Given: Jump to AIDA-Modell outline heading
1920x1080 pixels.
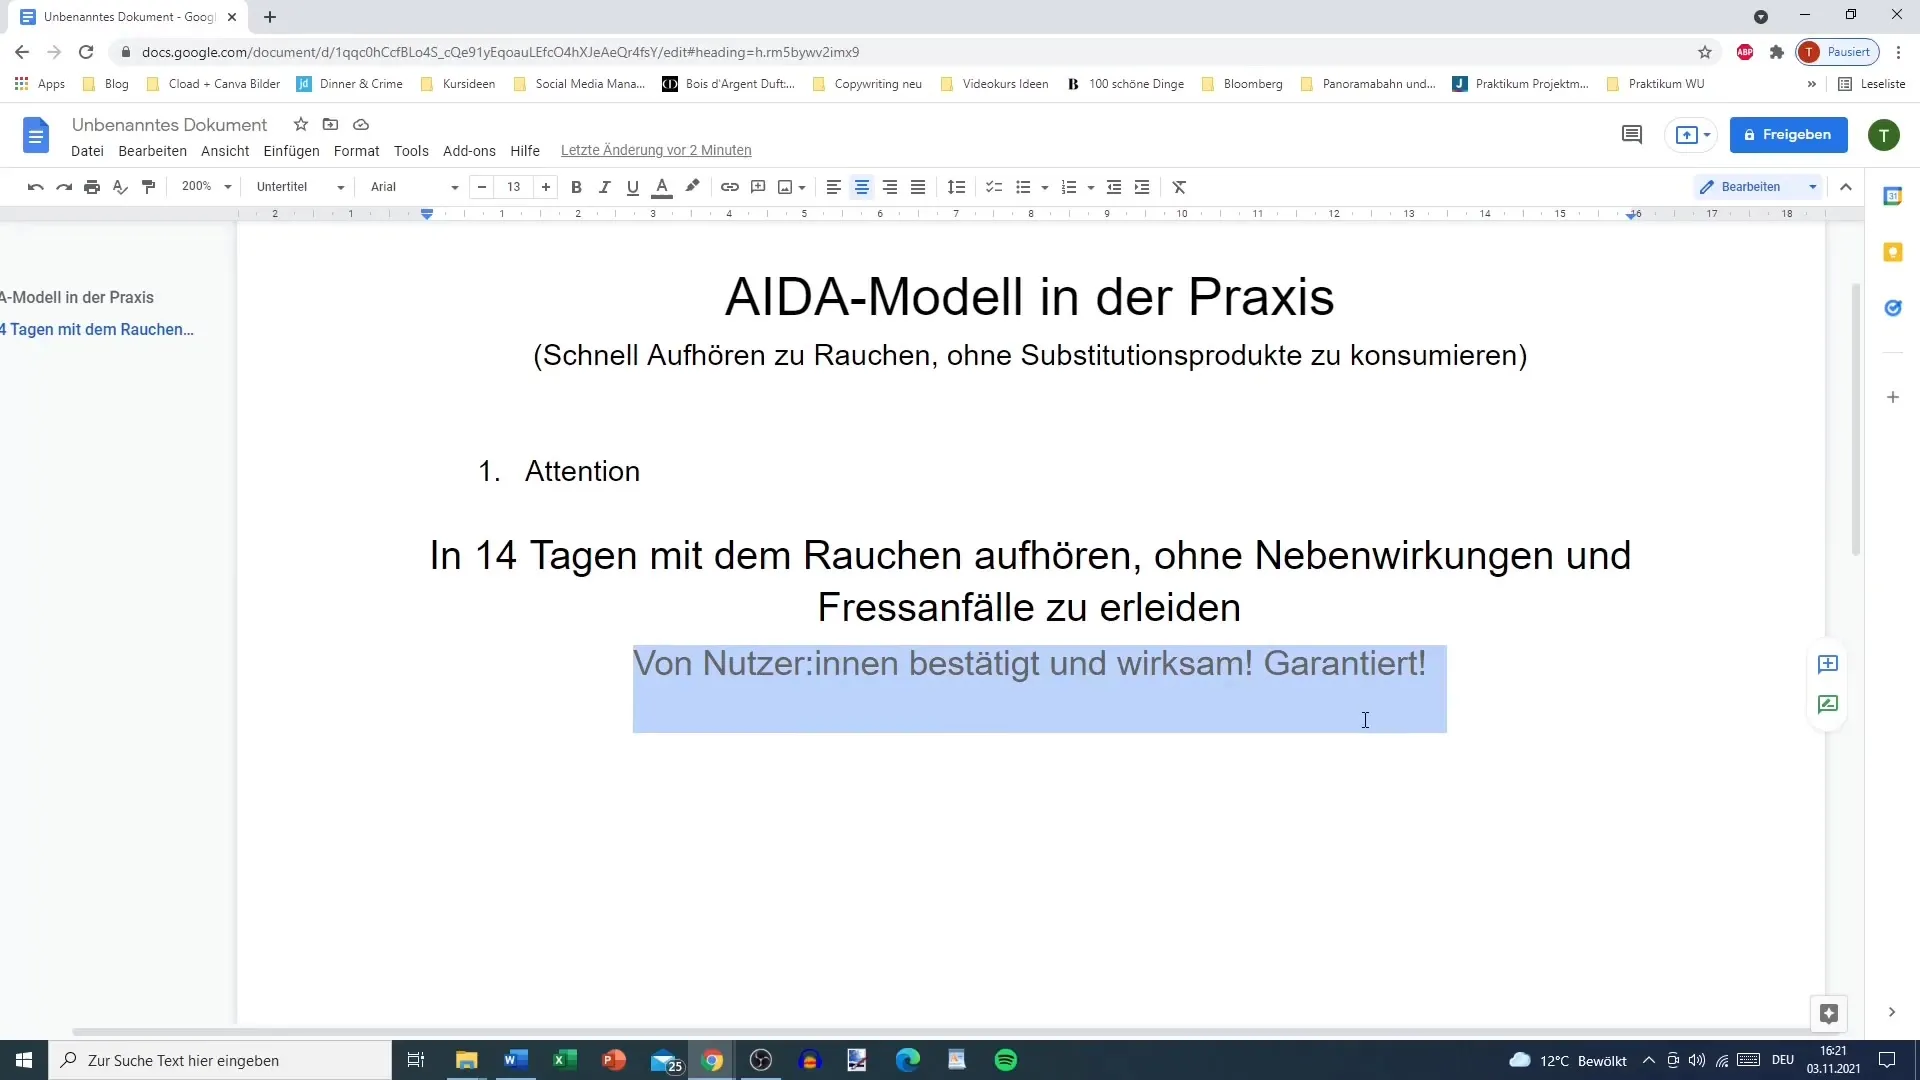Looking at the screenshot, I should [77, 298].
